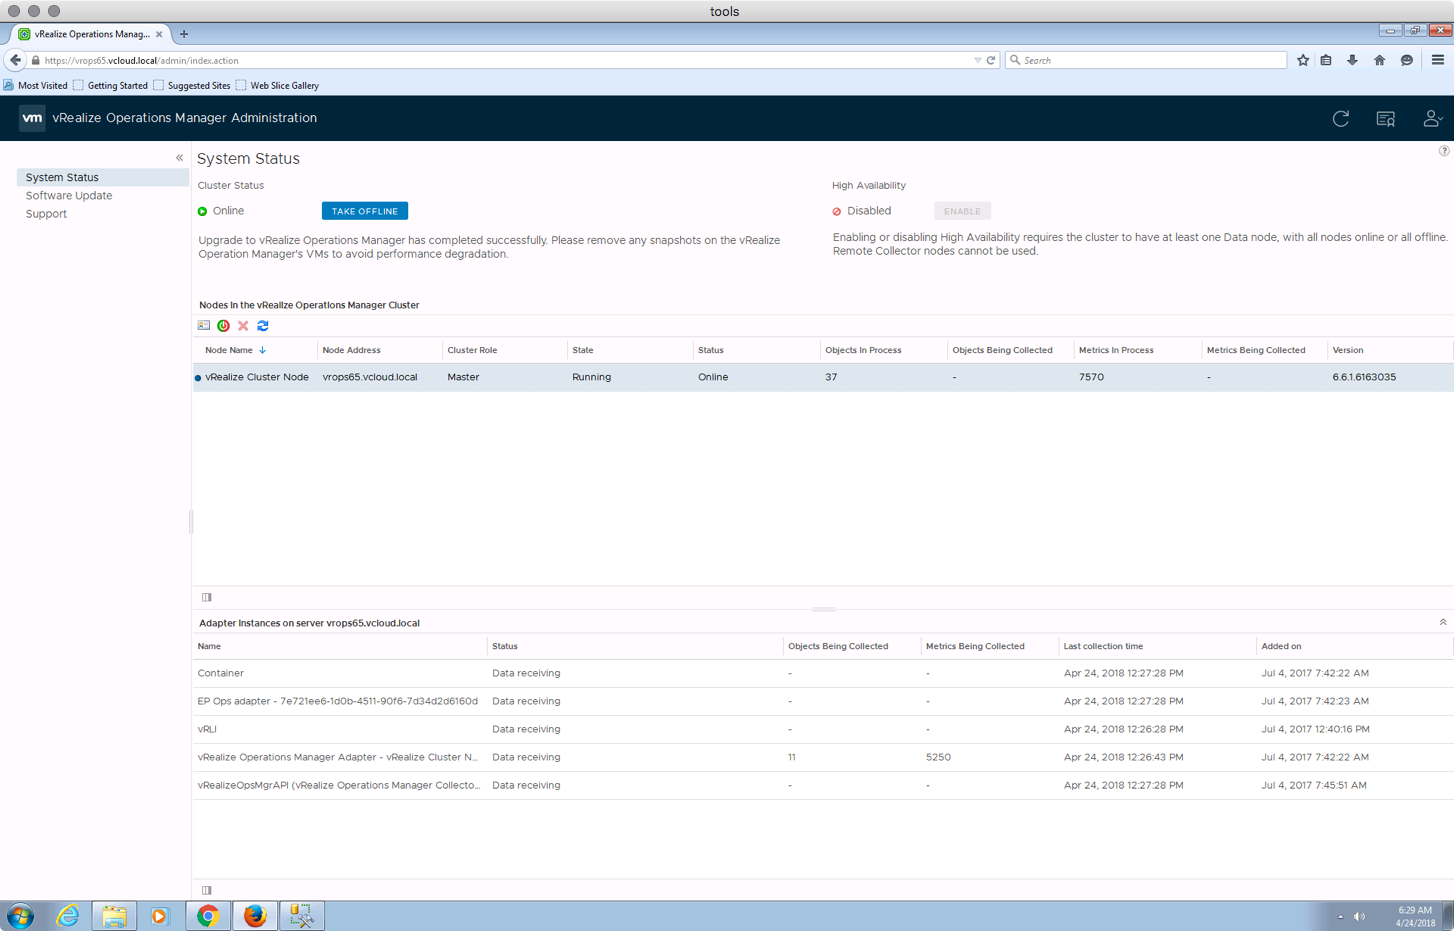Select the vRealize Cluster Node row
Image resolution: width=1454 pixels, height=931 pixels.
click(823, 377)
